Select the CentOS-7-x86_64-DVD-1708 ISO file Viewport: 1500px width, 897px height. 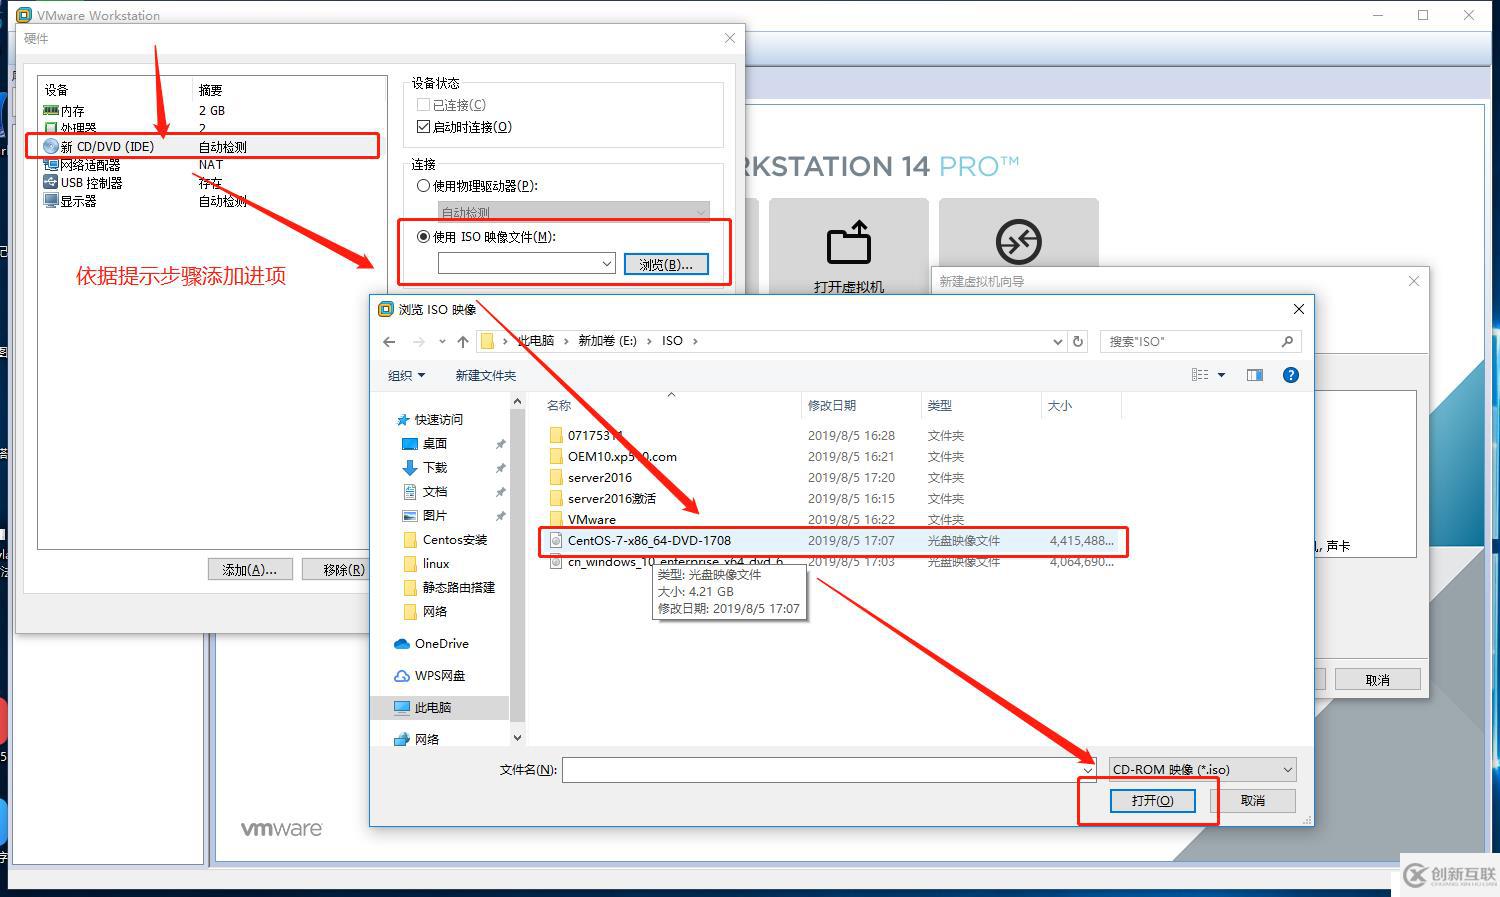[833, 540]
